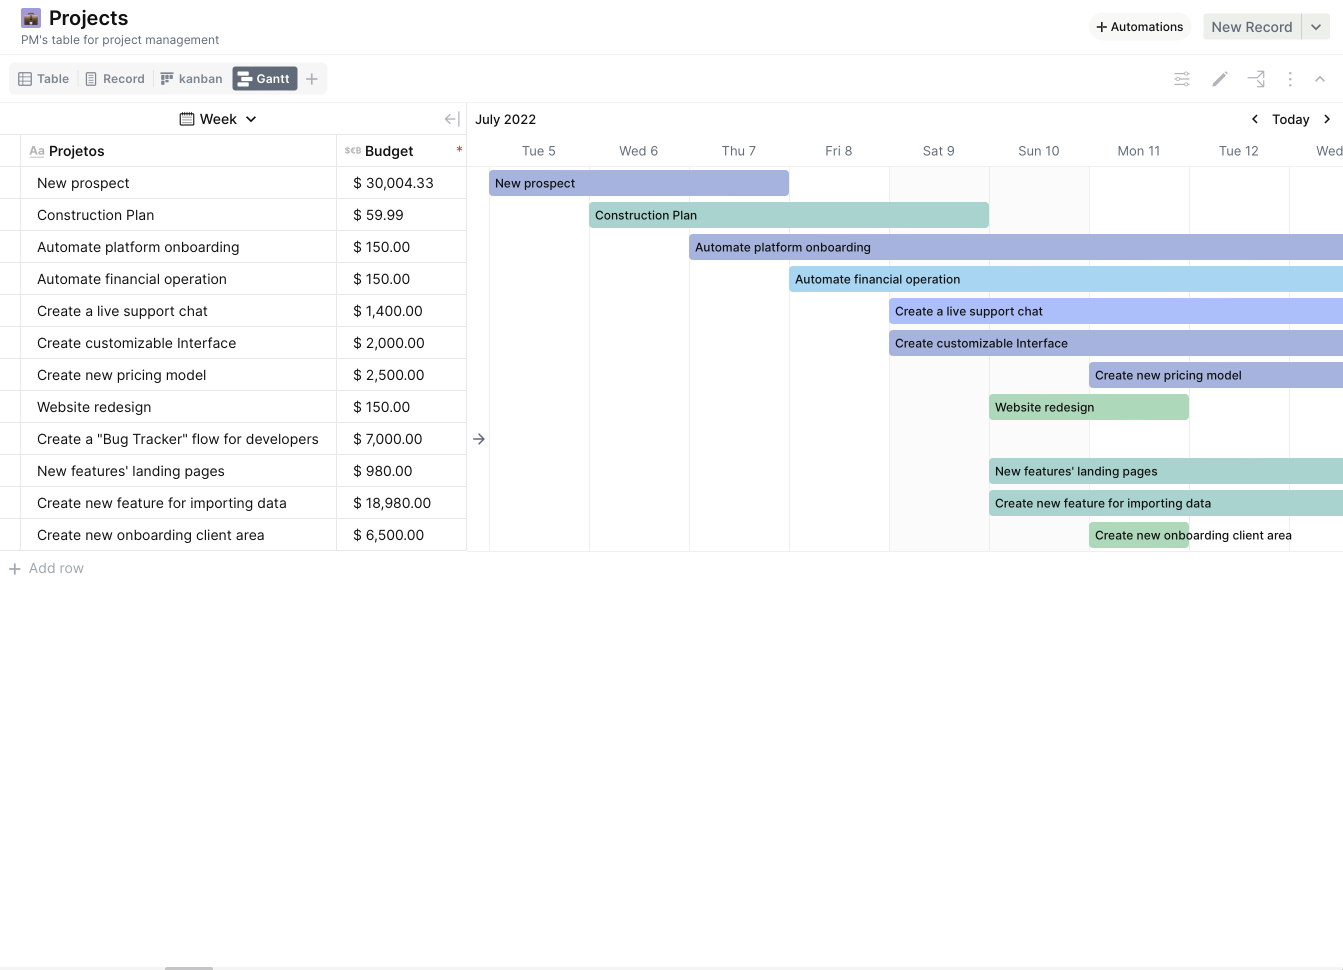Screen dimensions: 1343x970
Task: Select the Website redesign Gantt bar
Action: tap(1088, 407)
